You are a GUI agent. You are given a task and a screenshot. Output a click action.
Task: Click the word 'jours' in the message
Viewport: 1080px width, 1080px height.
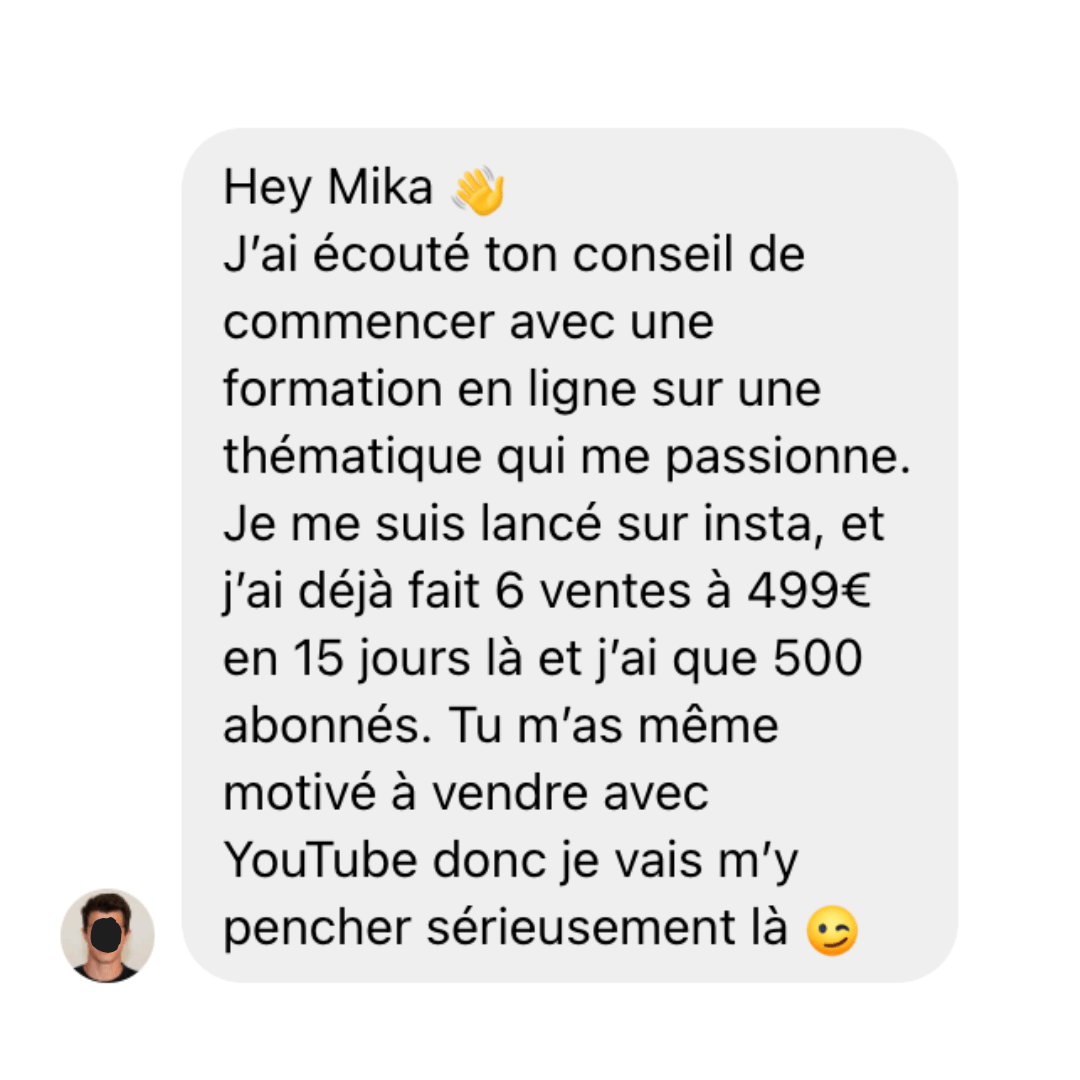click(x=415, y=659)
